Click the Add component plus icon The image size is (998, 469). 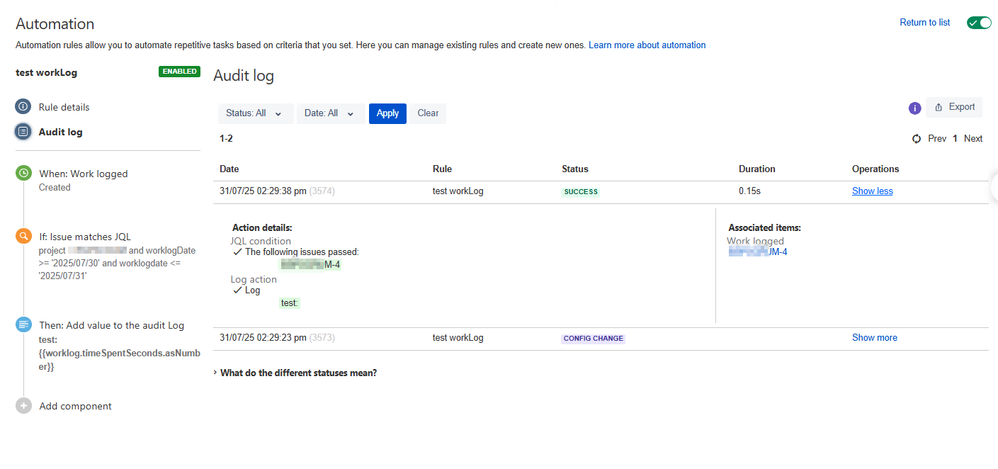24,405
